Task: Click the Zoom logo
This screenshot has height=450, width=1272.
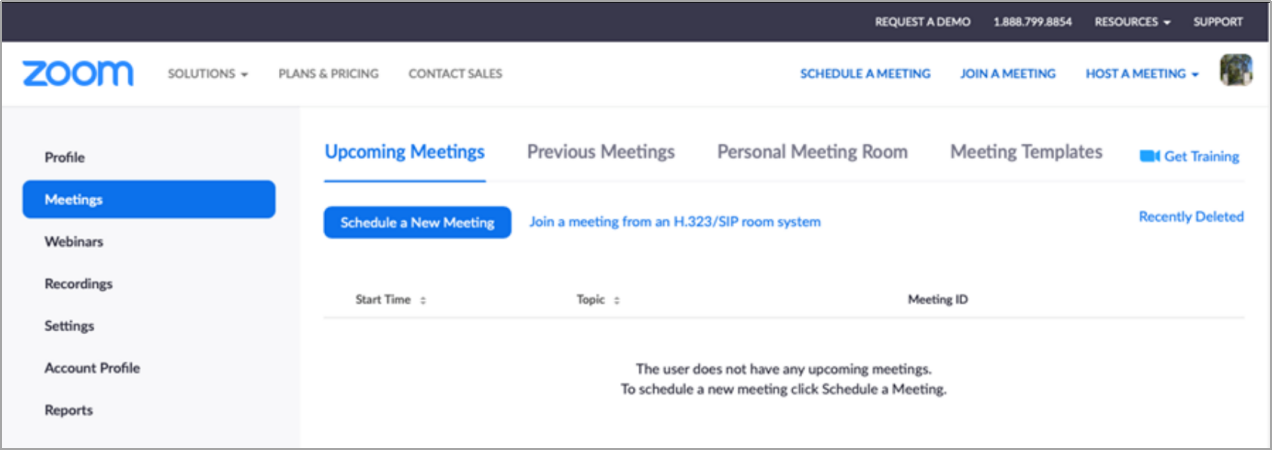Action: [77, 73]
